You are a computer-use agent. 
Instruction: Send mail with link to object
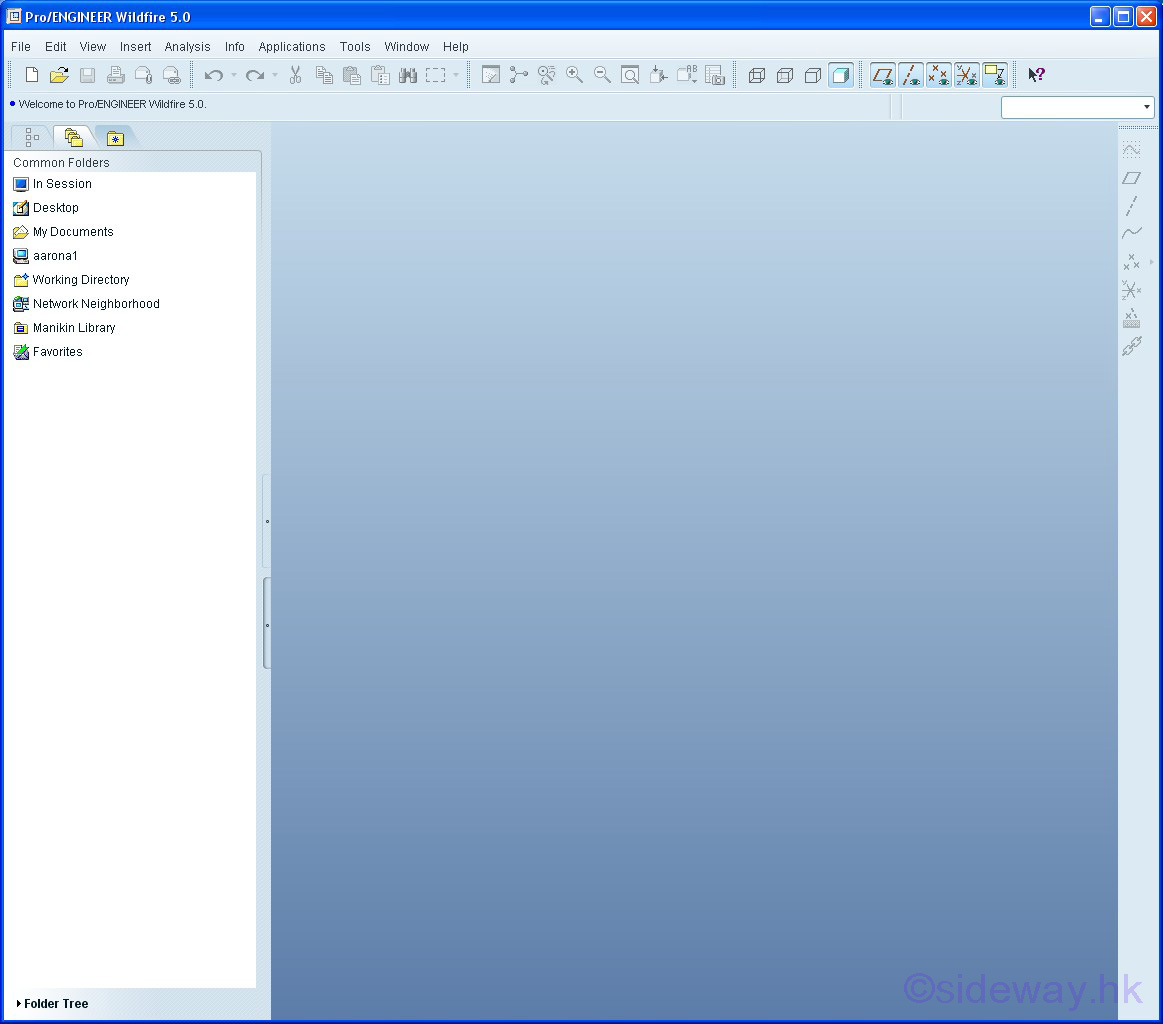(x=171, y=75)
